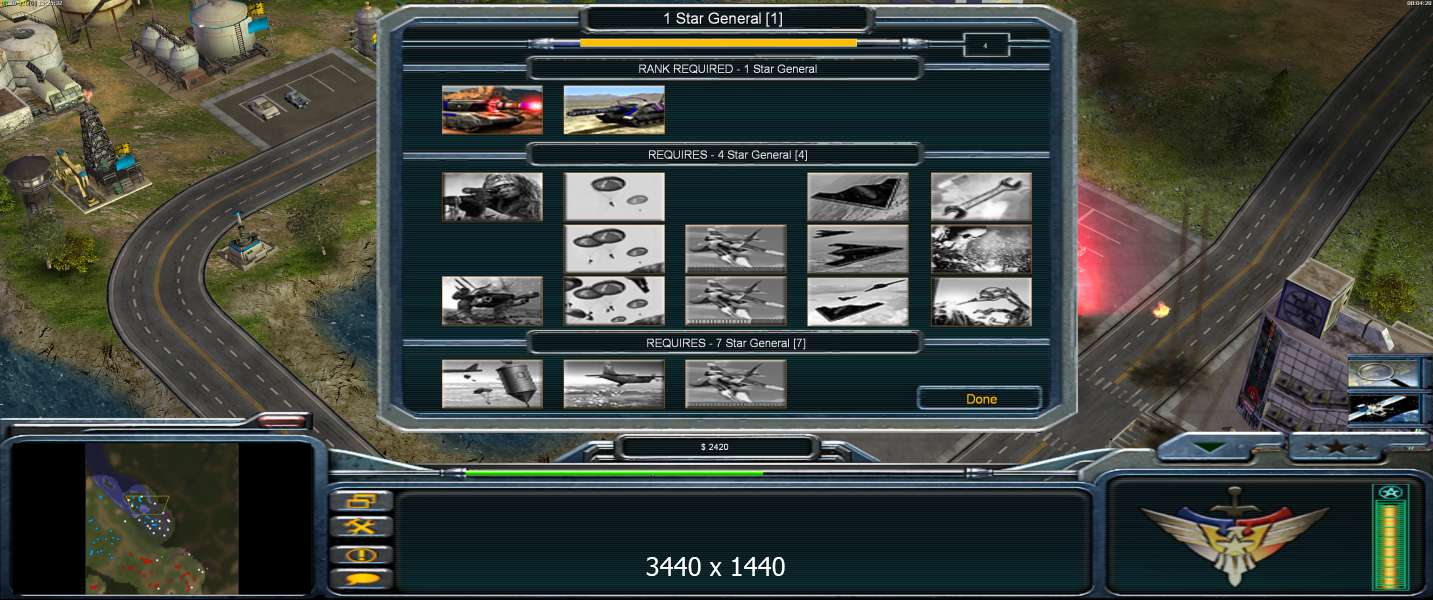Viewport: 1433px width, 600px height.
Task: Click the '1 Star General [1]' title
Action: [723, 19]
